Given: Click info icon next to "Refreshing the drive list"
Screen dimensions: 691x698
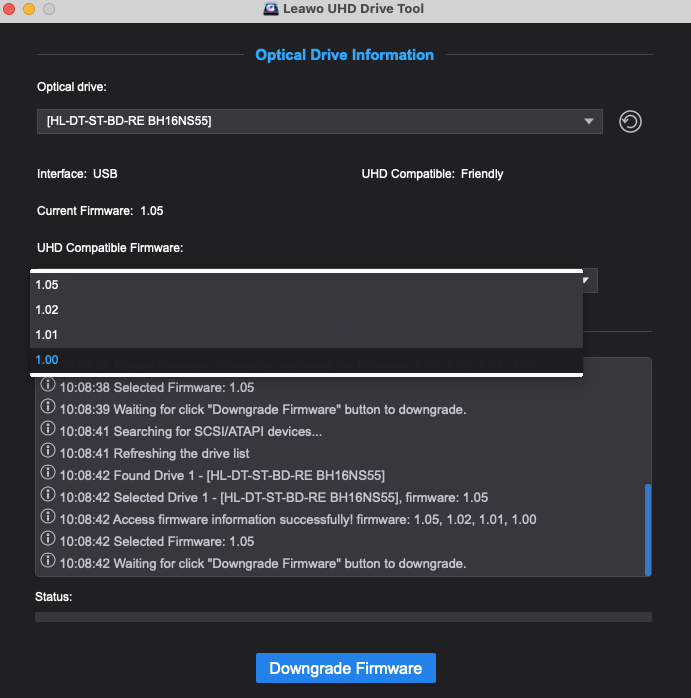Looking at the screenshot, I should [x=47, y=453].
